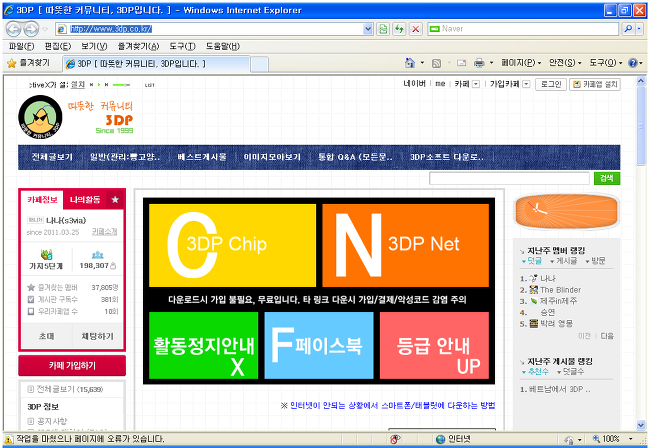Image resolution: width=650 pixels, height=448 pixels.
Task: Open a new blank browser tab
Action: (260, 64)
